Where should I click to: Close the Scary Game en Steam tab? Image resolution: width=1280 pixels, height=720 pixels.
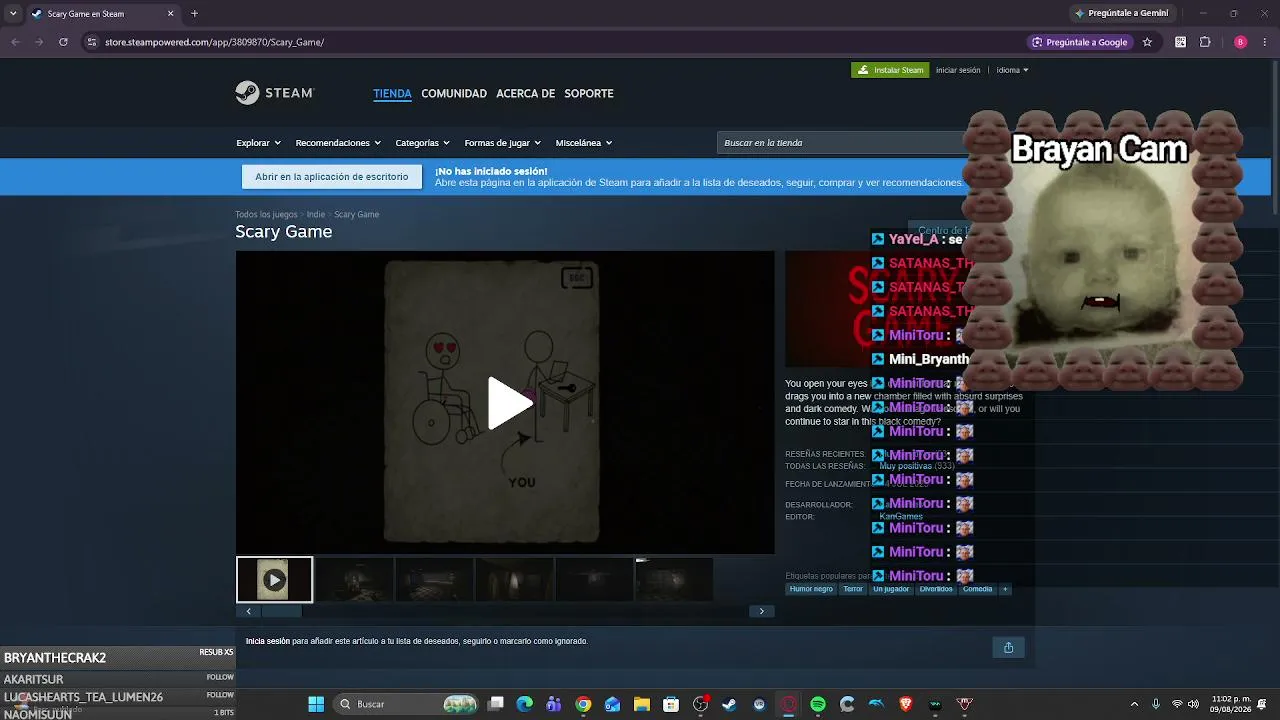point(170,14)
